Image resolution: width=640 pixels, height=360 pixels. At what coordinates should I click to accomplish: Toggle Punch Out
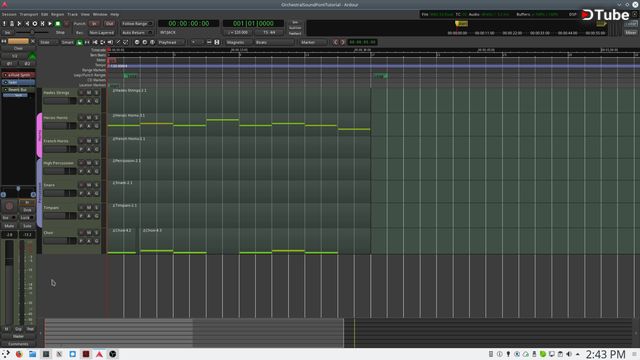click(109, 24)
